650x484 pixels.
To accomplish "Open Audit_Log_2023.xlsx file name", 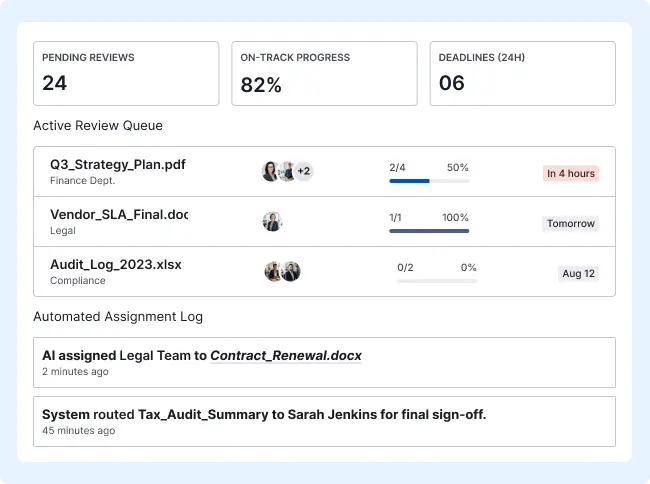I will [x=116, y=265].
